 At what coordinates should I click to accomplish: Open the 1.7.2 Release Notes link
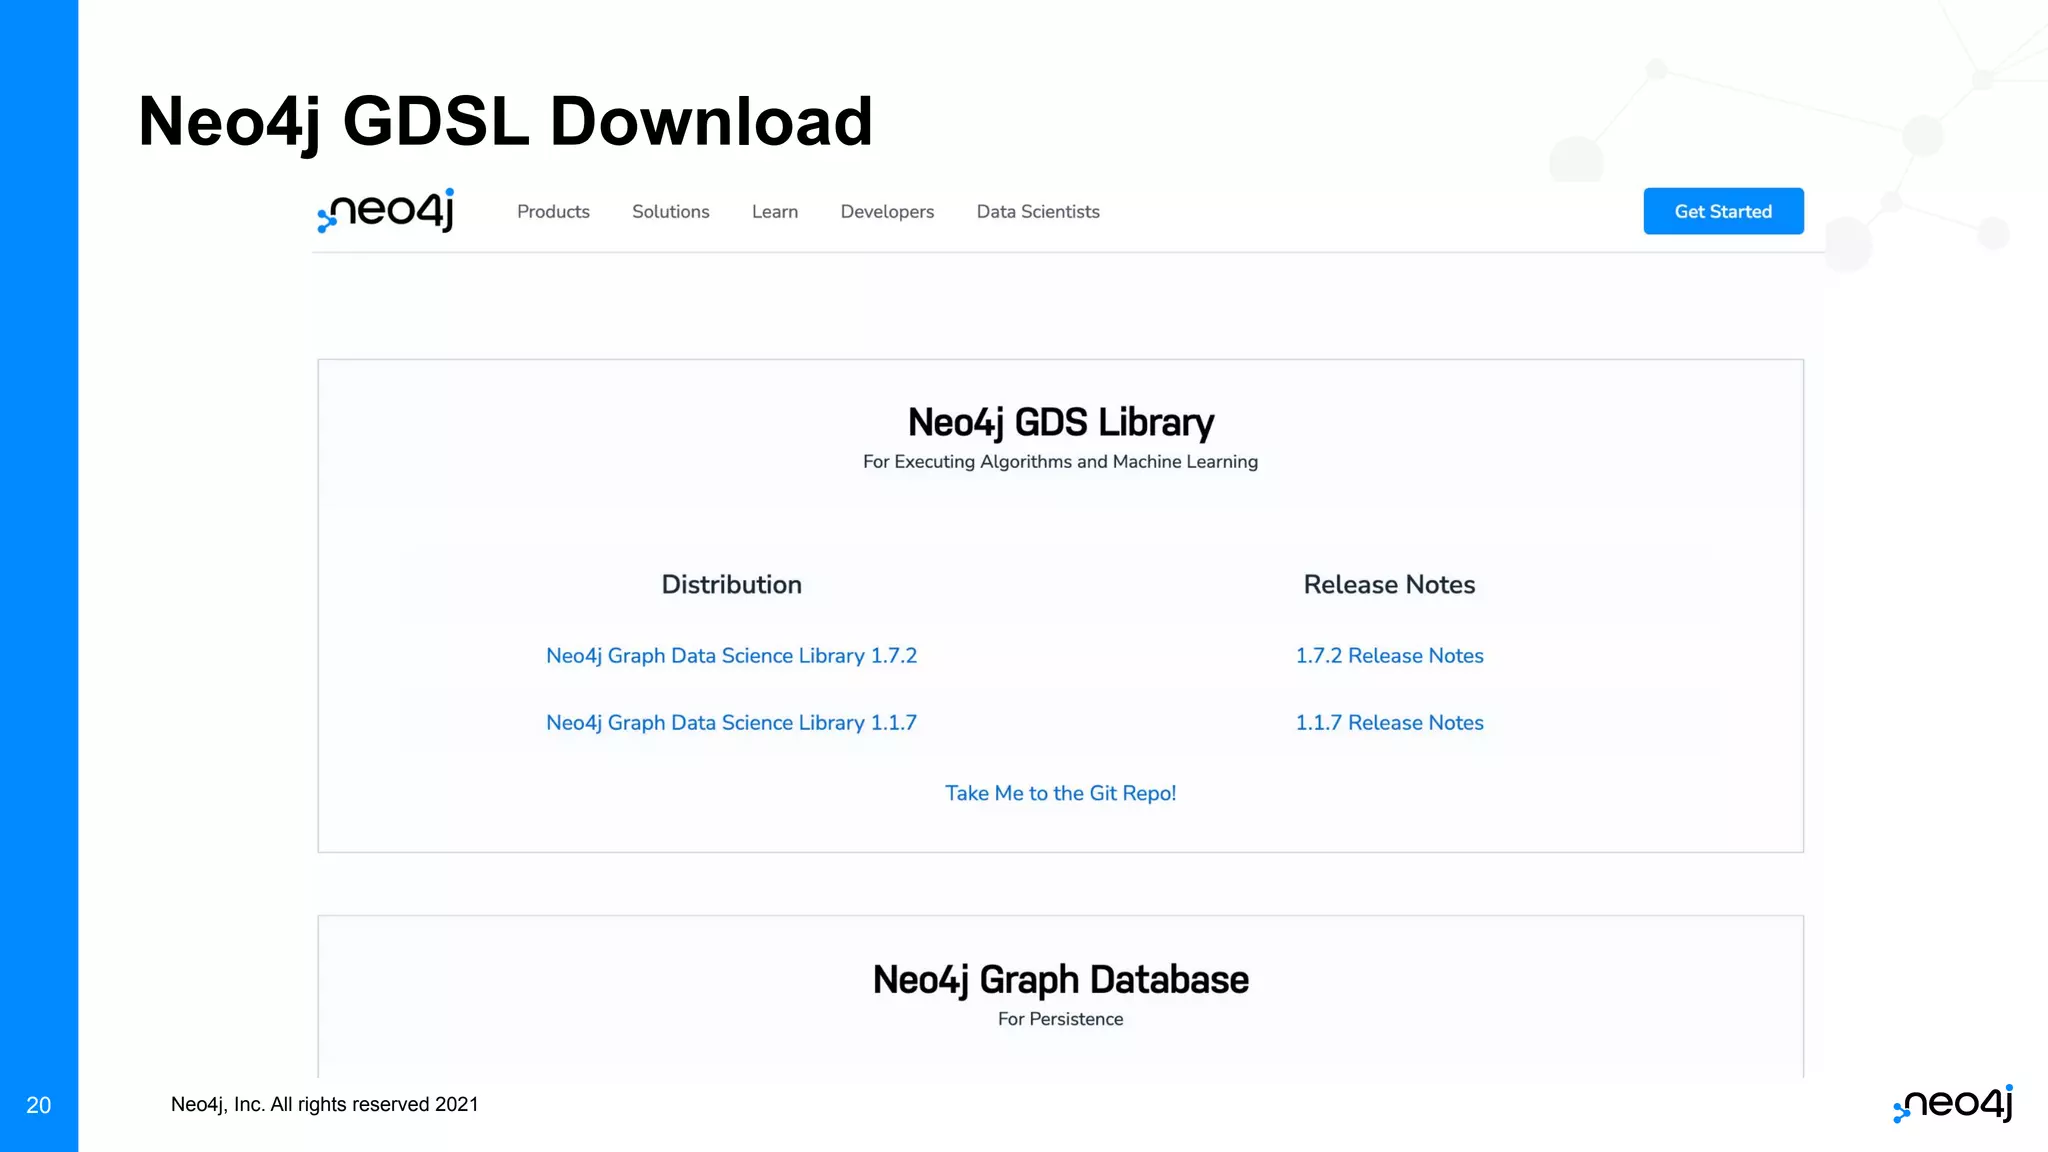click(1389, 656)
